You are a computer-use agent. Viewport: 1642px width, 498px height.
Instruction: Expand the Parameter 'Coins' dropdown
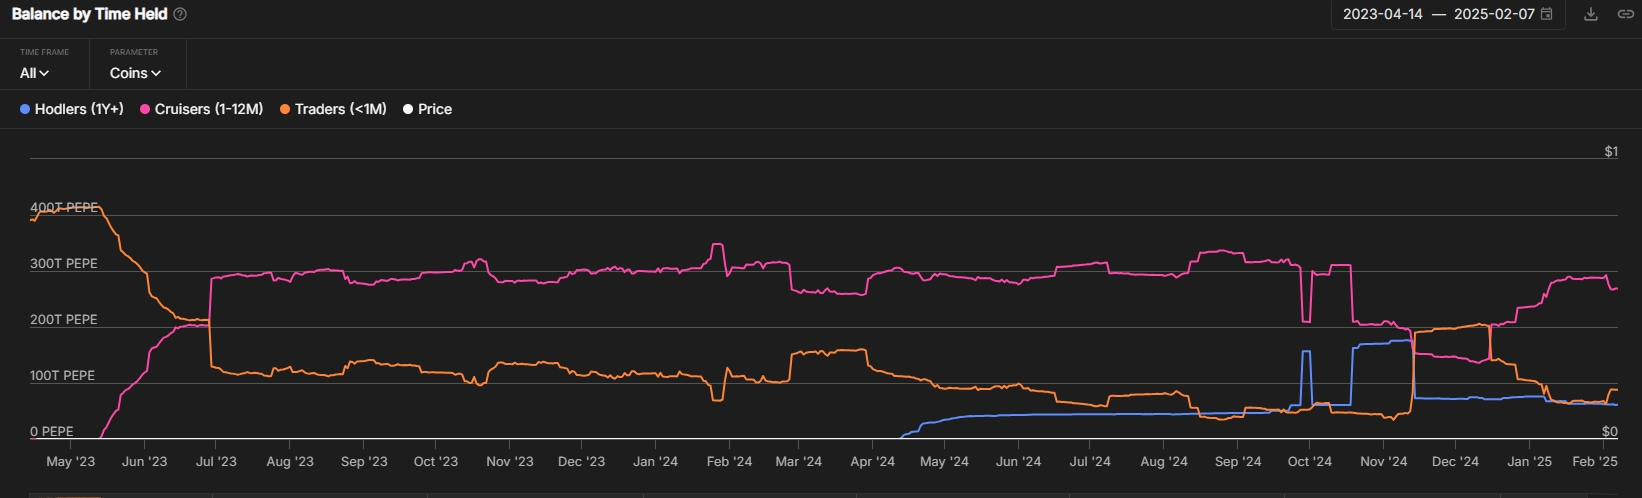coord(134,73)
